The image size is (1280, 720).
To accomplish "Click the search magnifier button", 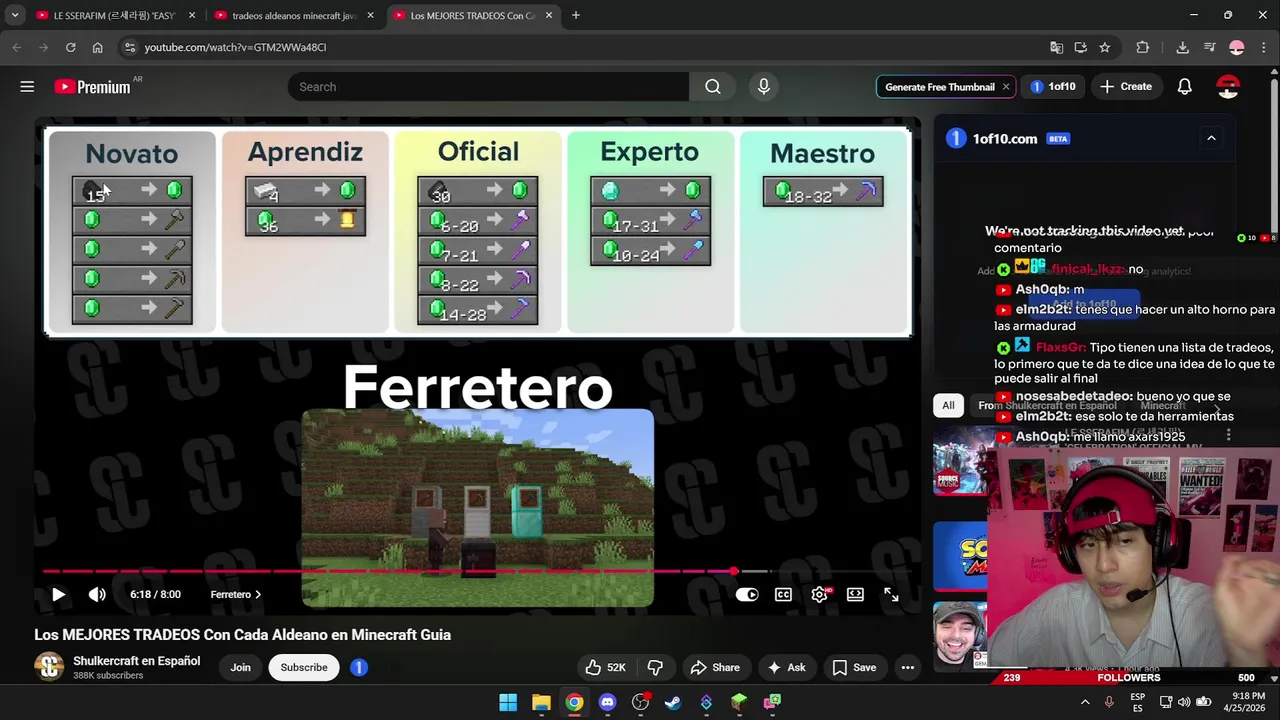I will (713, 87).
